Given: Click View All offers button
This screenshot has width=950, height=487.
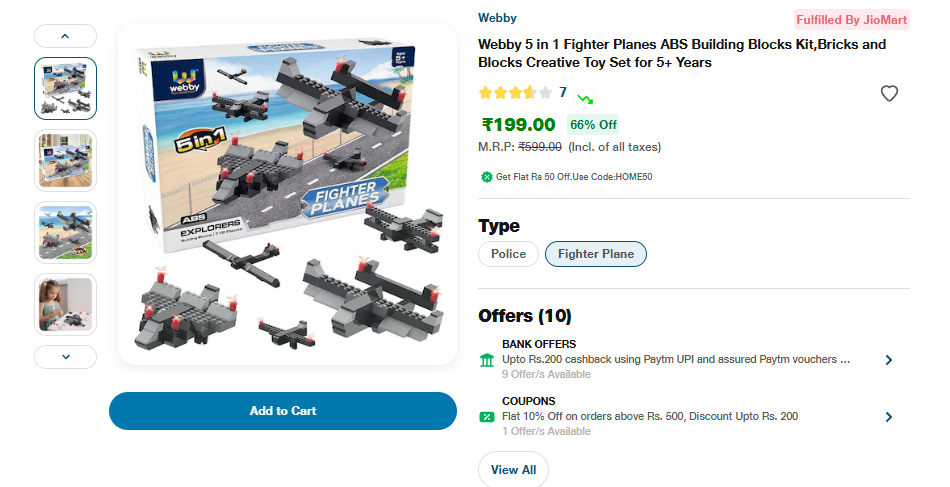Looking at the screenshot, I should coord(513,469).
